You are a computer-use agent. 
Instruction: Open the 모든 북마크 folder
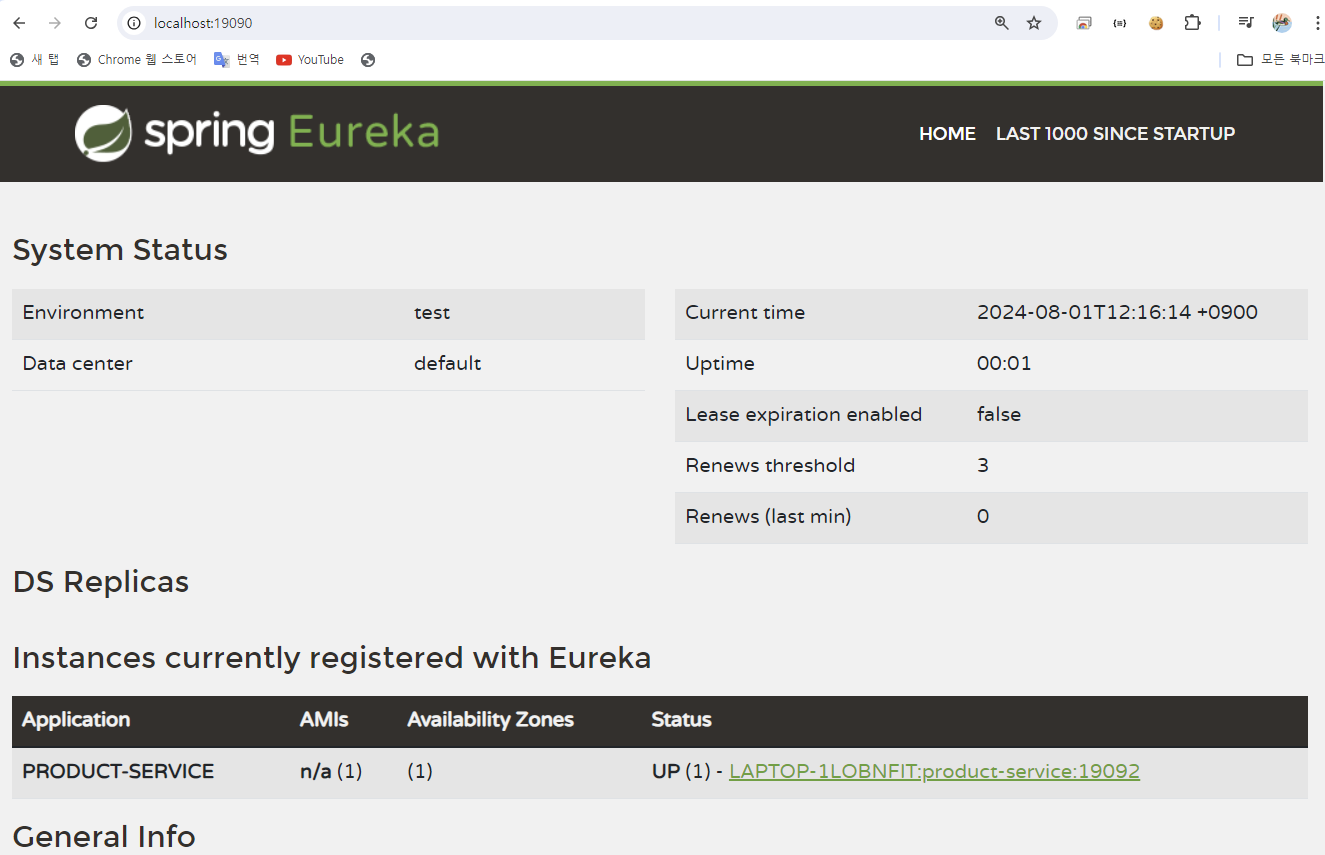[x=1281, y=60]
